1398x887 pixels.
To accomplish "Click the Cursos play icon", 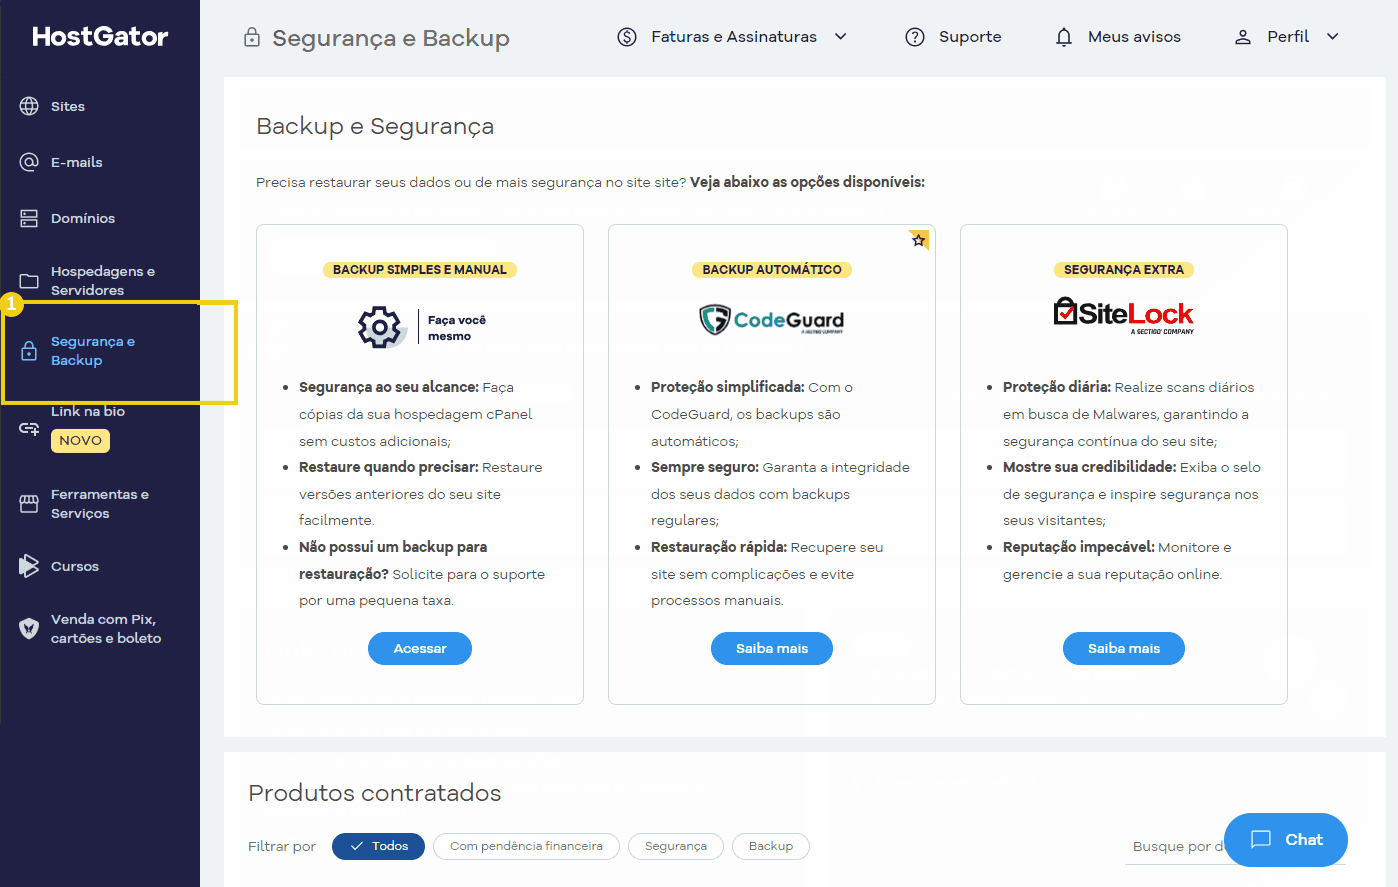I will (x=29, y=566).
